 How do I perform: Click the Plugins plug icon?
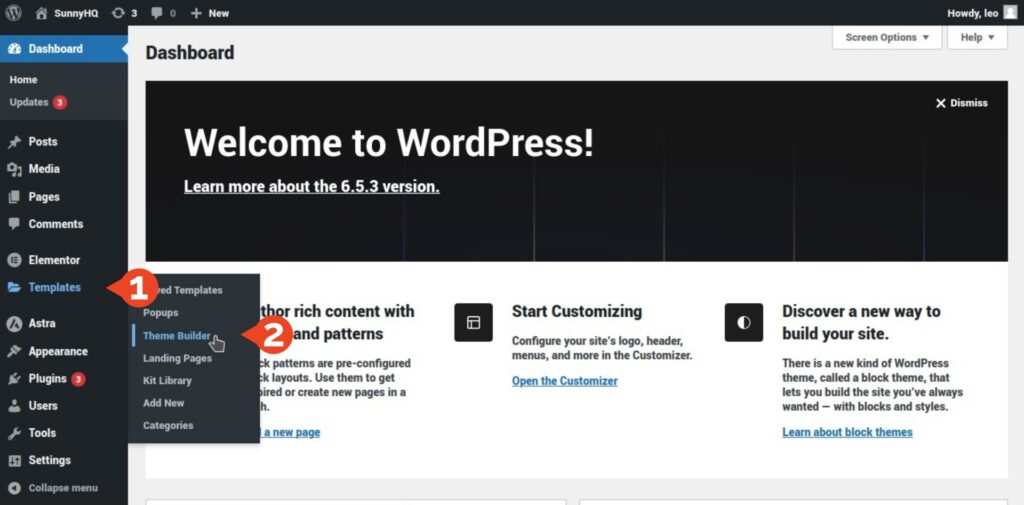(14, 379)
